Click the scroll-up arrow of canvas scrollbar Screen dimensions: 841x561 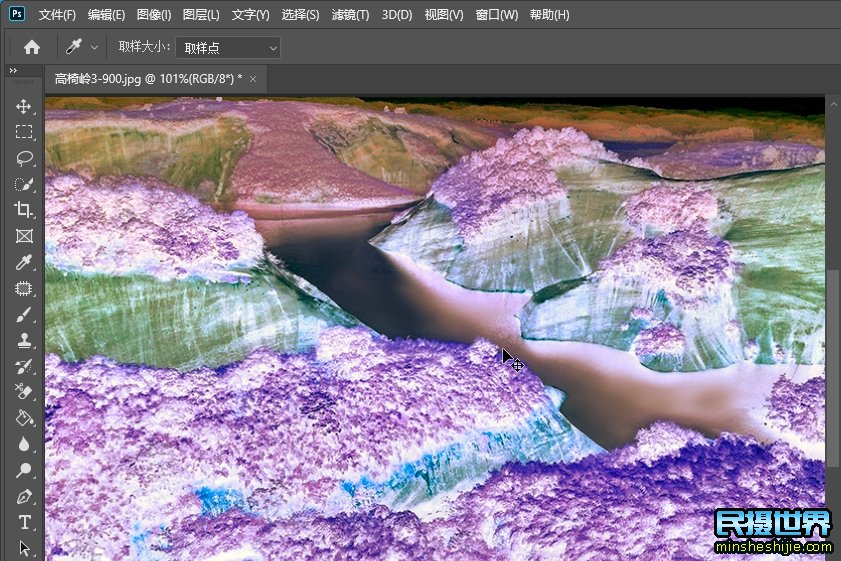pos(833,104)
